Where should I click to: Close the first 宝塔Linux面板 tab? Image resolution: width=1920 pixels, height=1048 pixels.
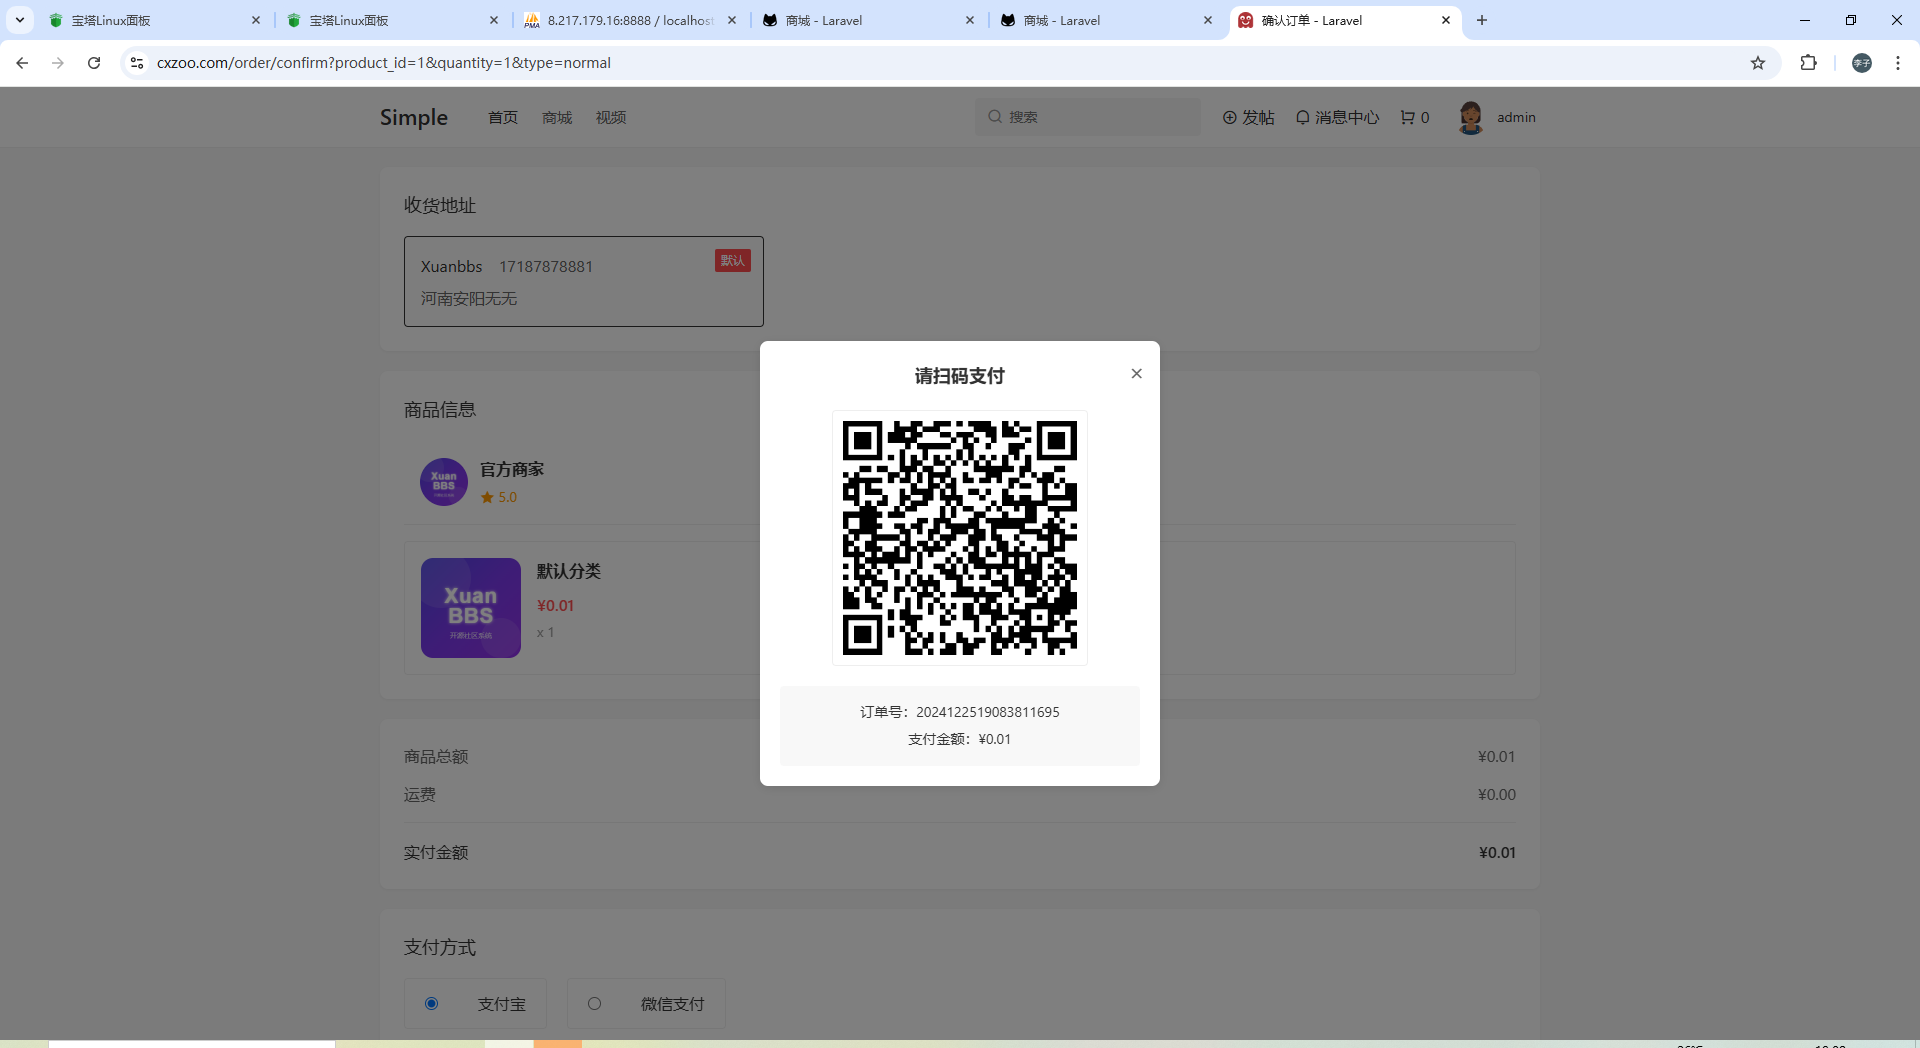(x=256, y=20)
